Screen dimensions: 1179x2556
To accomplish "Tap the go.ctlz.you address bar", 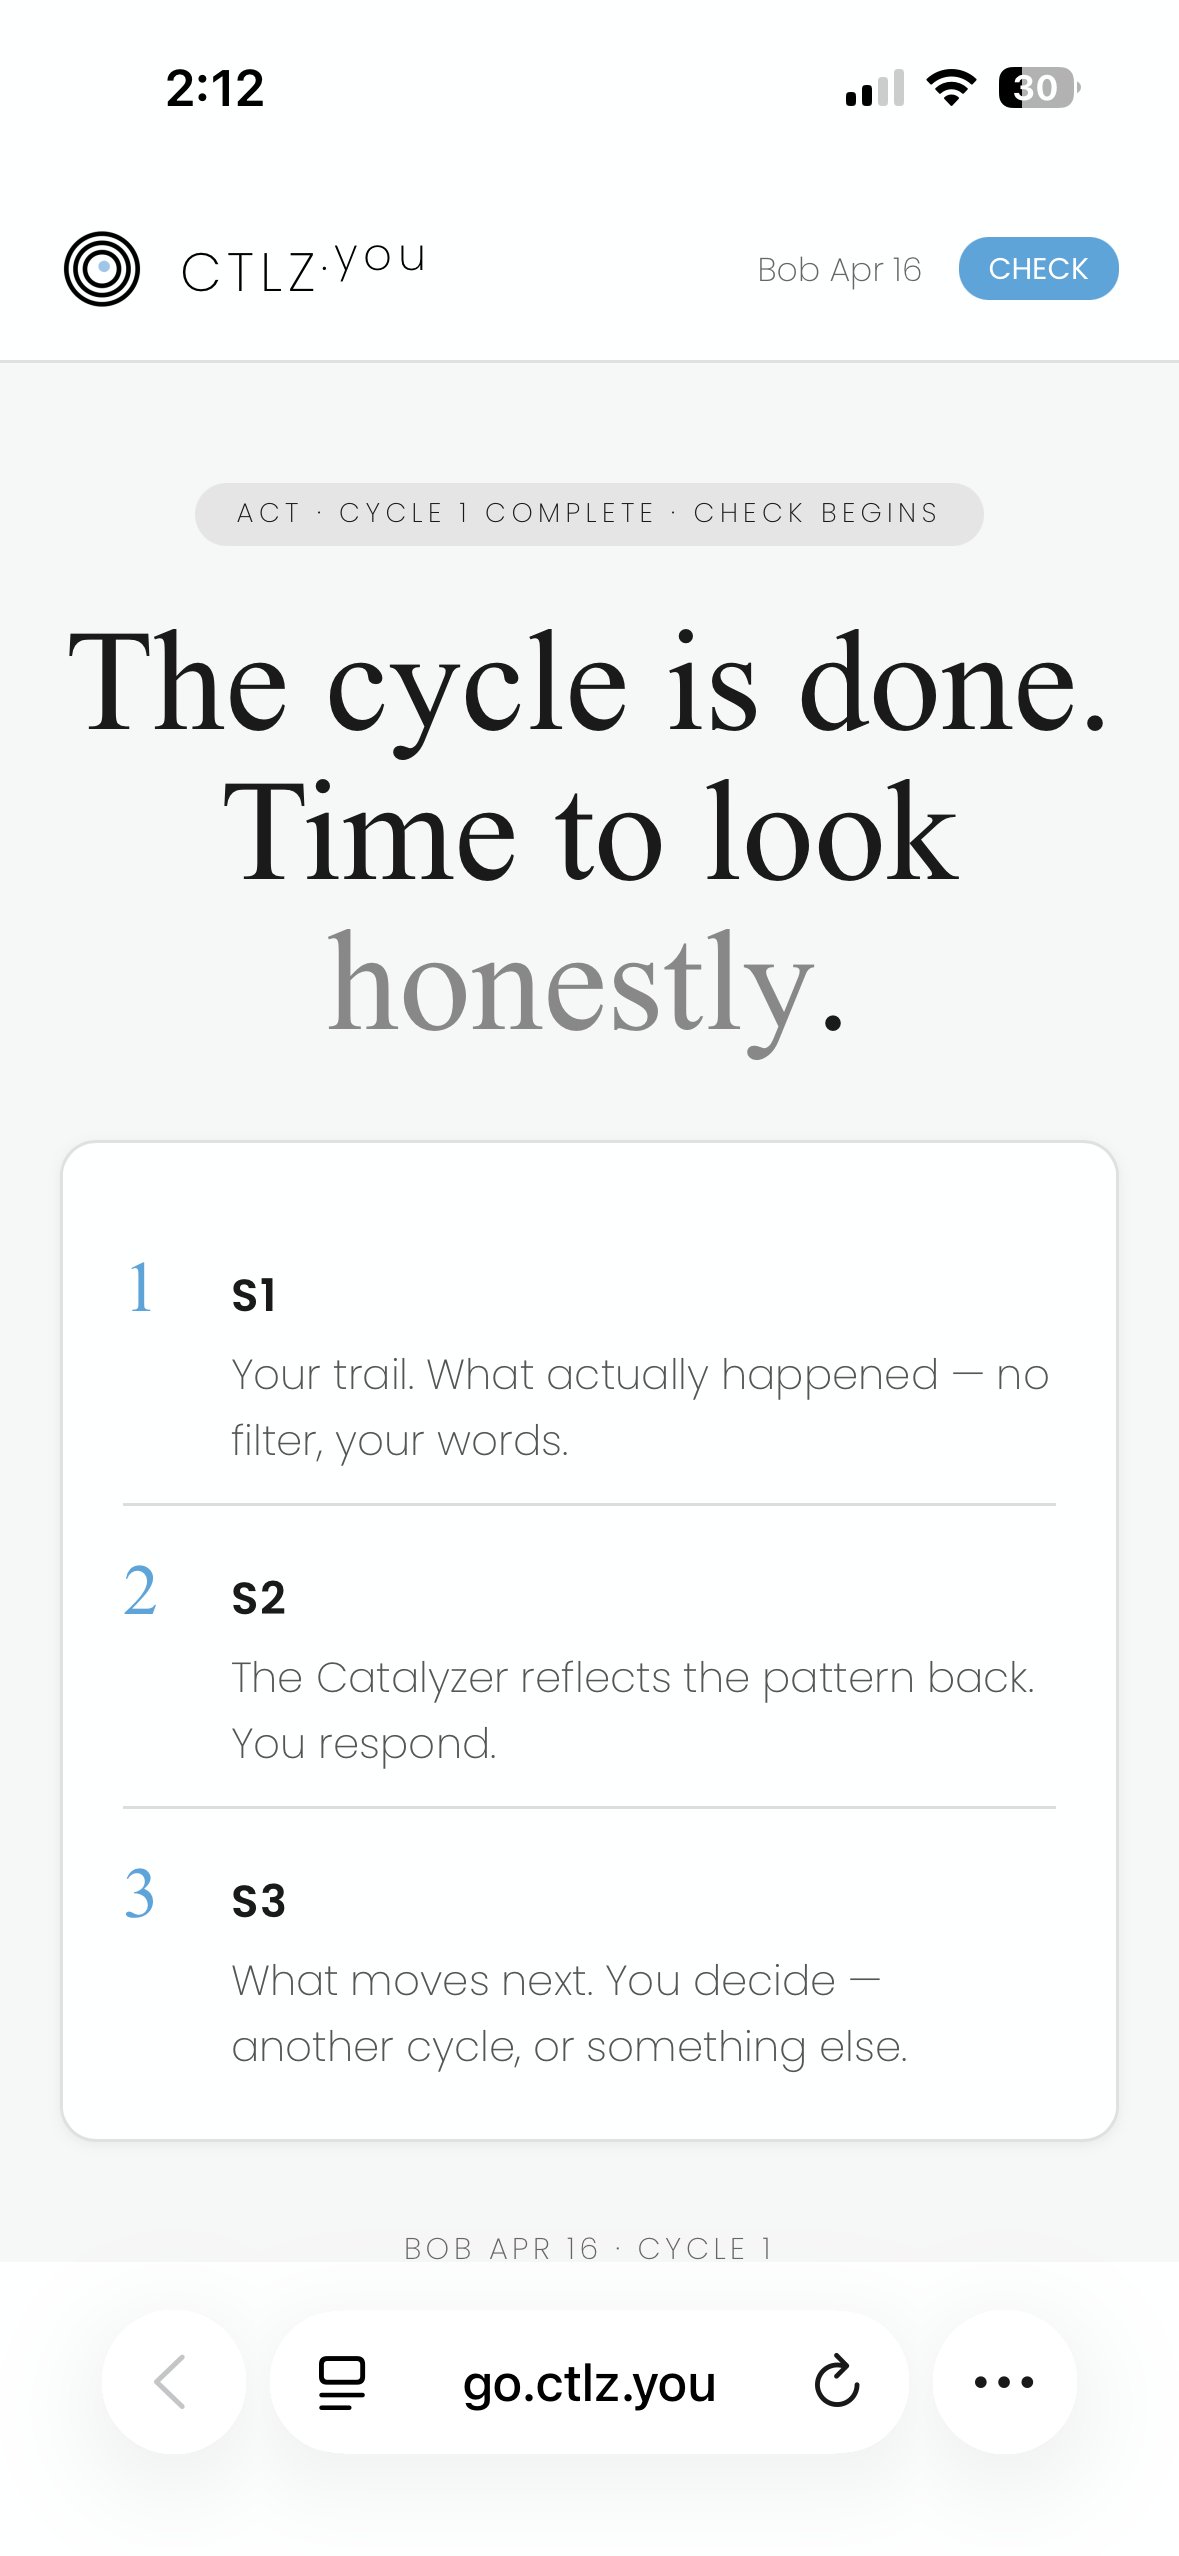I will [590, 2383].
